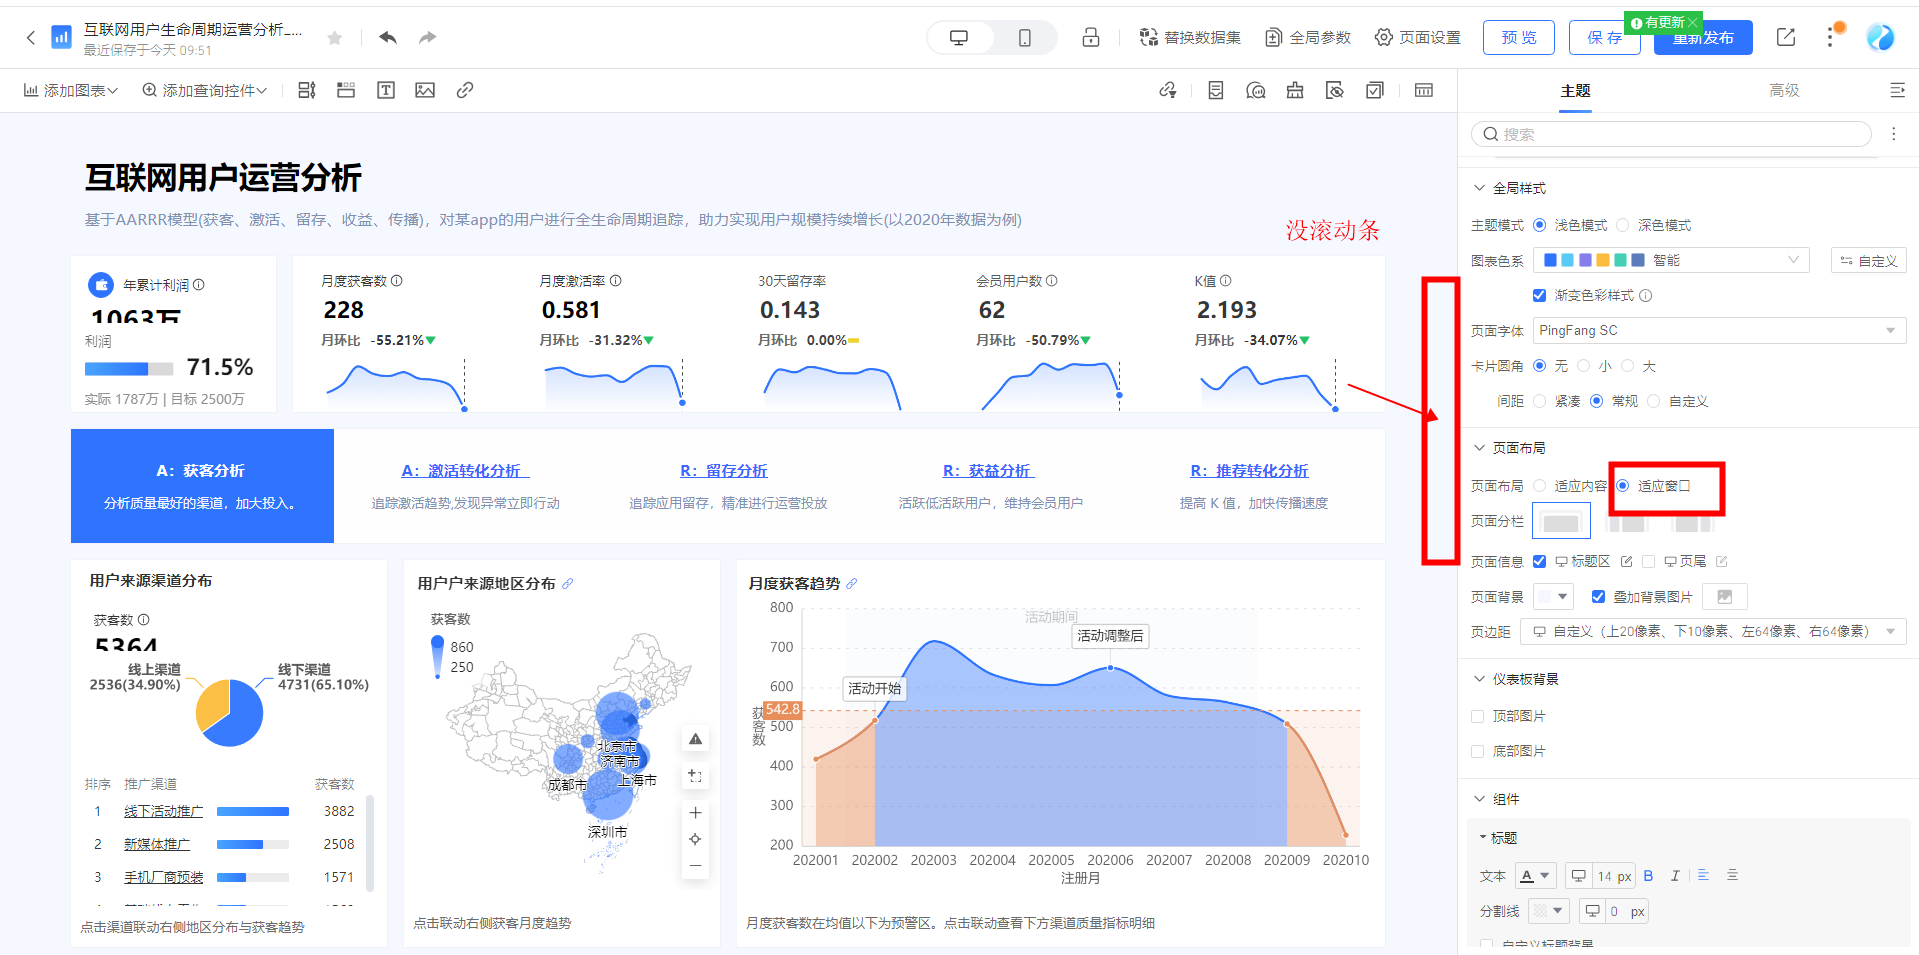Enable 顶部图片 checkbox
The height and width of the screenshot is (955, 1919).
click(x=1478, y=717)
